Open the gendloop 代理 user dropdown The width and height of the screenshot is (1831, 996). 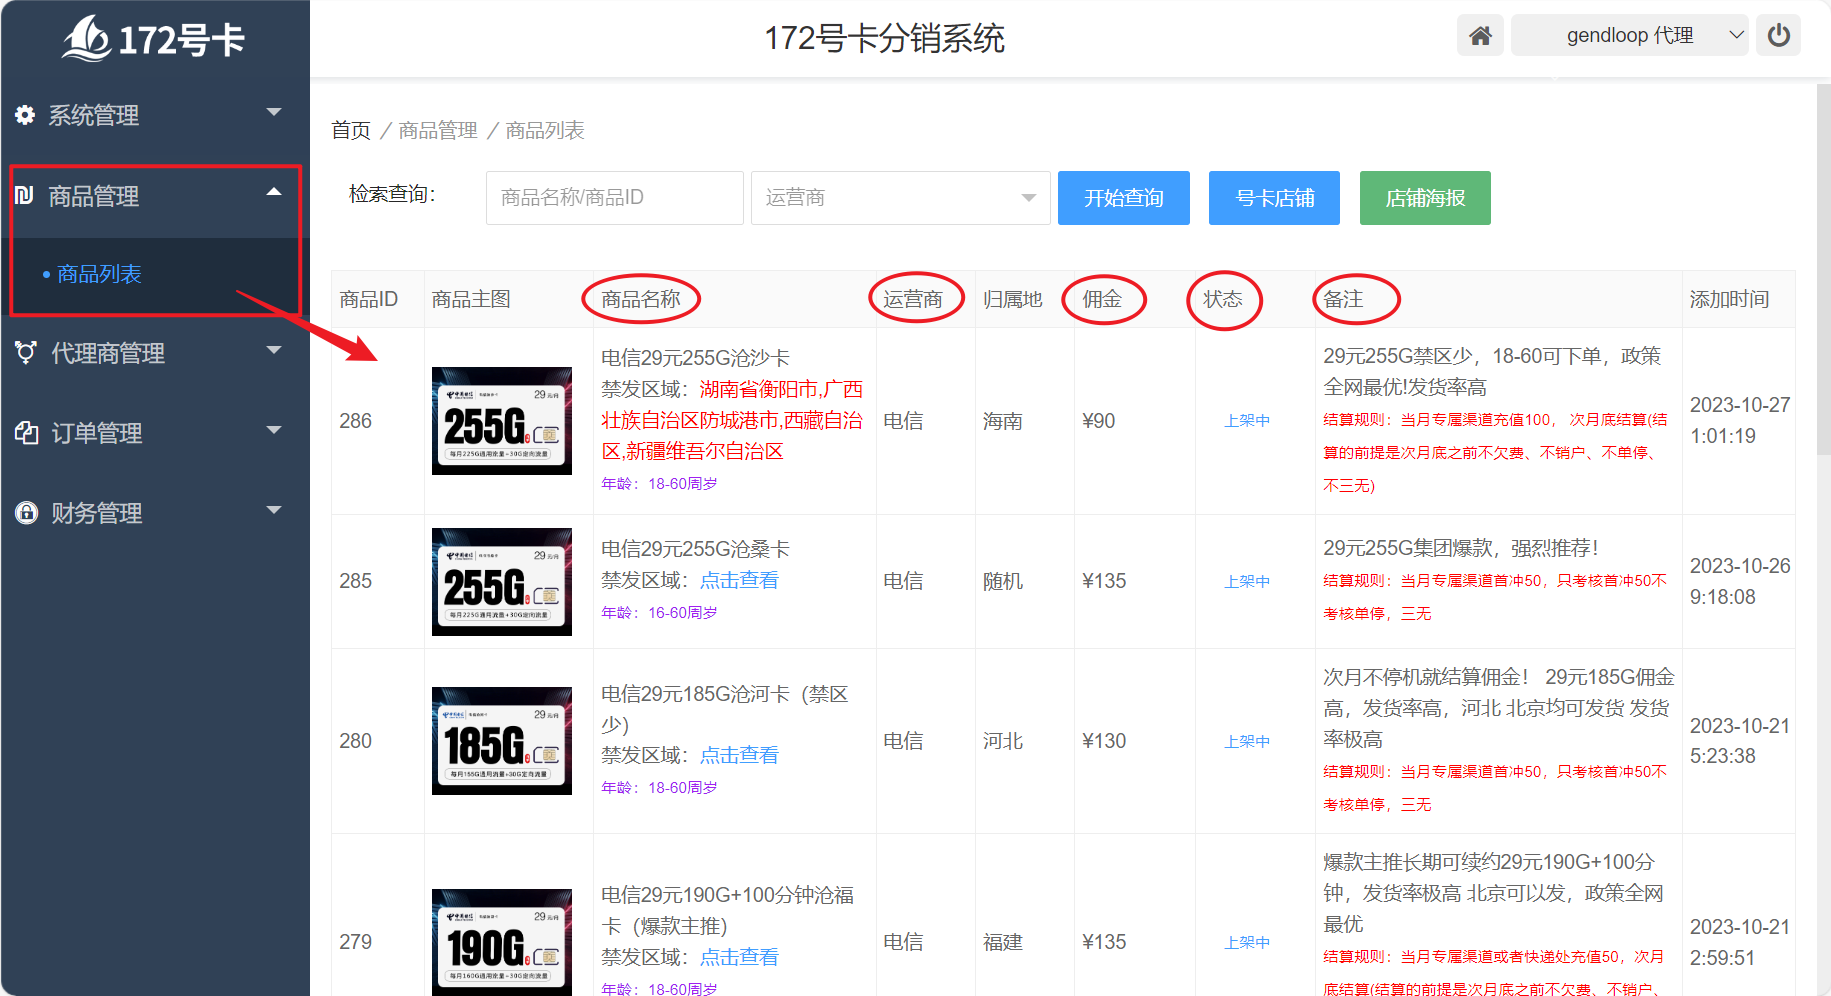(x=1629, y=36)
